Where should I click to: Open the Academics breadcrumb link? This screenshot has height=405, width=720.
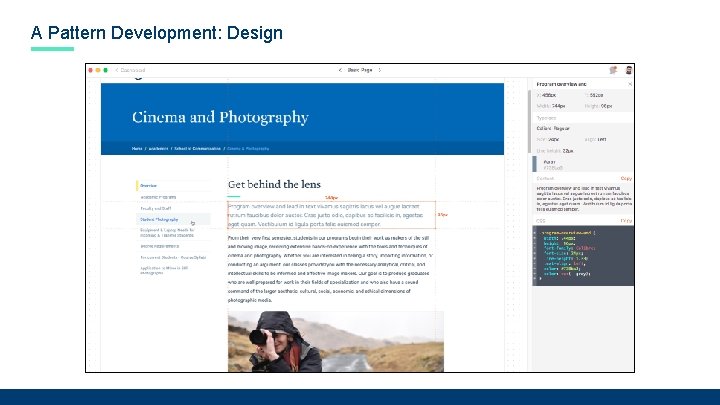pyautogui.click(x=158, y=149)
